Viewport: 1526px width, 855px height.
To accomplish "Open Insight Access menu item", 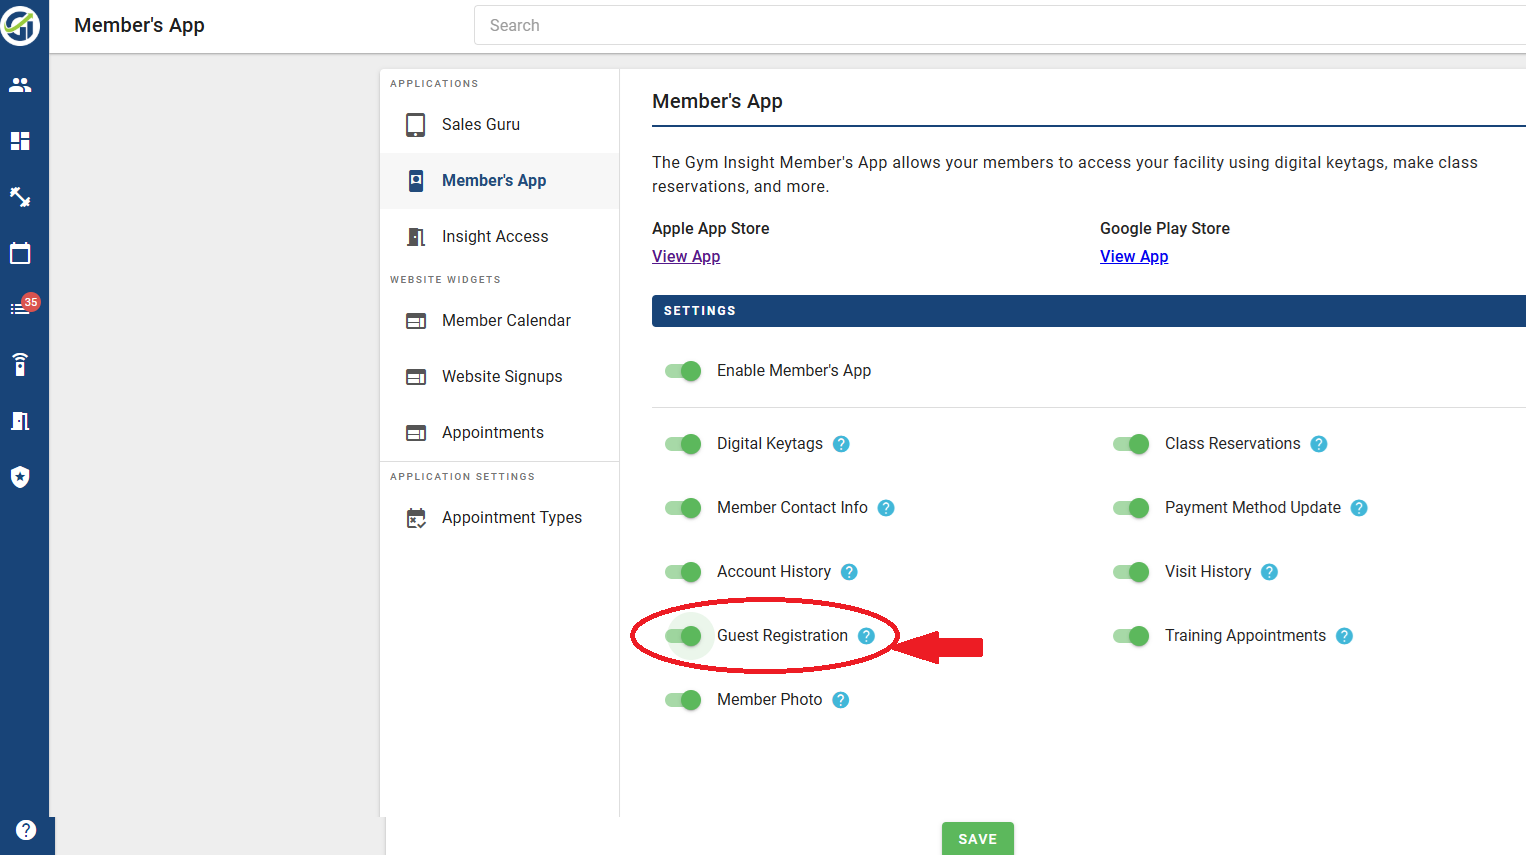I will click(x=499, y=237).
